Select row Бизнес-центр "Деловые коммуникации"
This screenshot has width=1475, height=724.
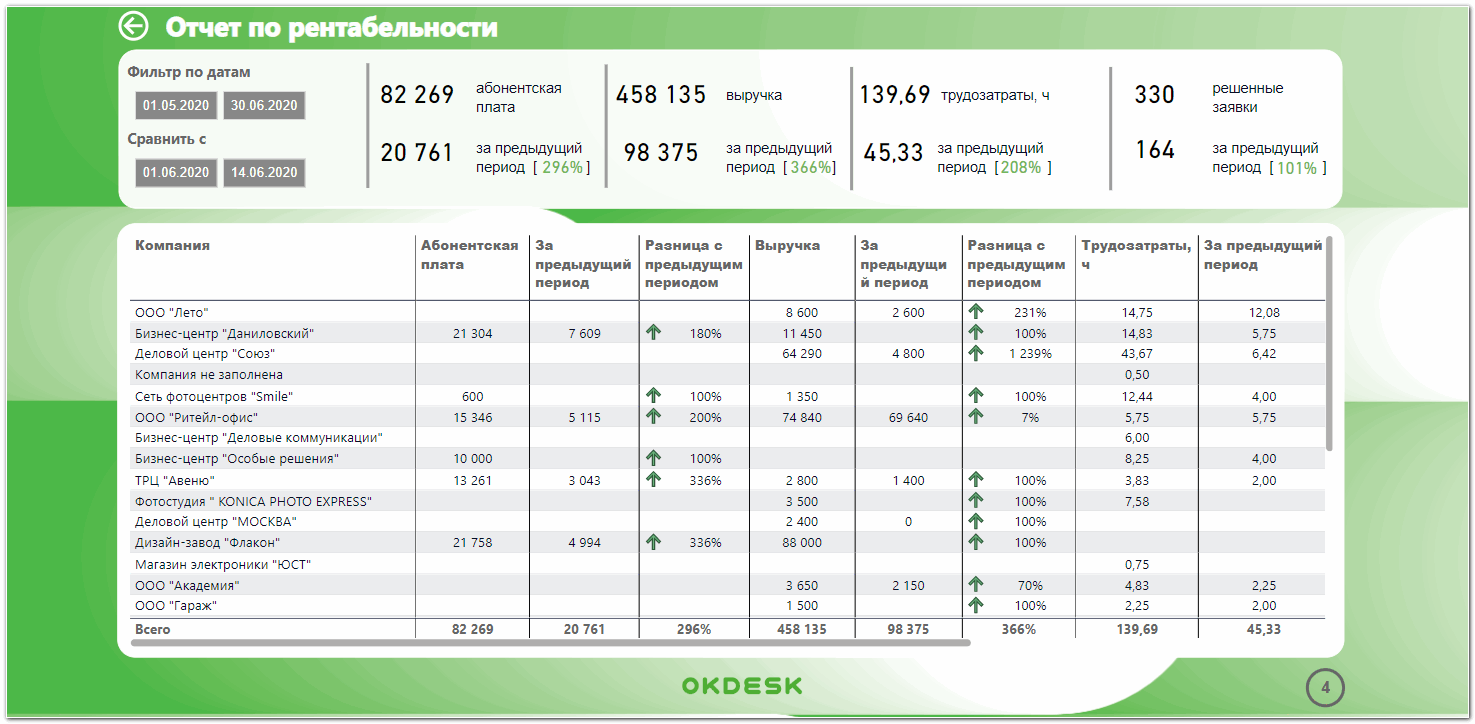727,438
